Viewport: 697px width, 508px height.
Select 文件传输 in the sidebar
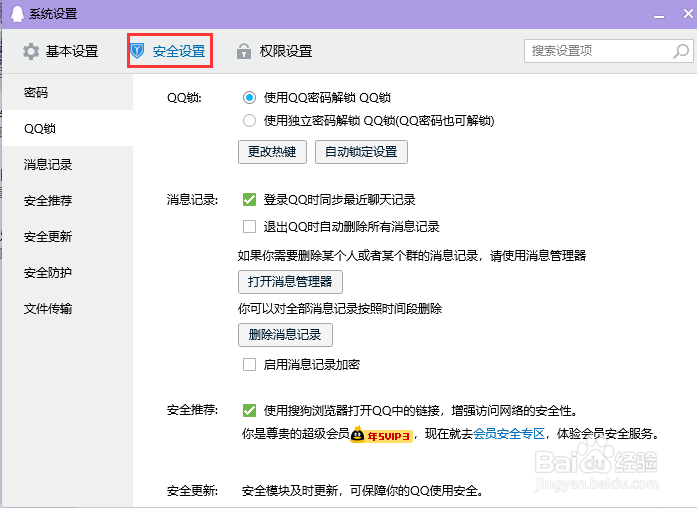[68, 308]
